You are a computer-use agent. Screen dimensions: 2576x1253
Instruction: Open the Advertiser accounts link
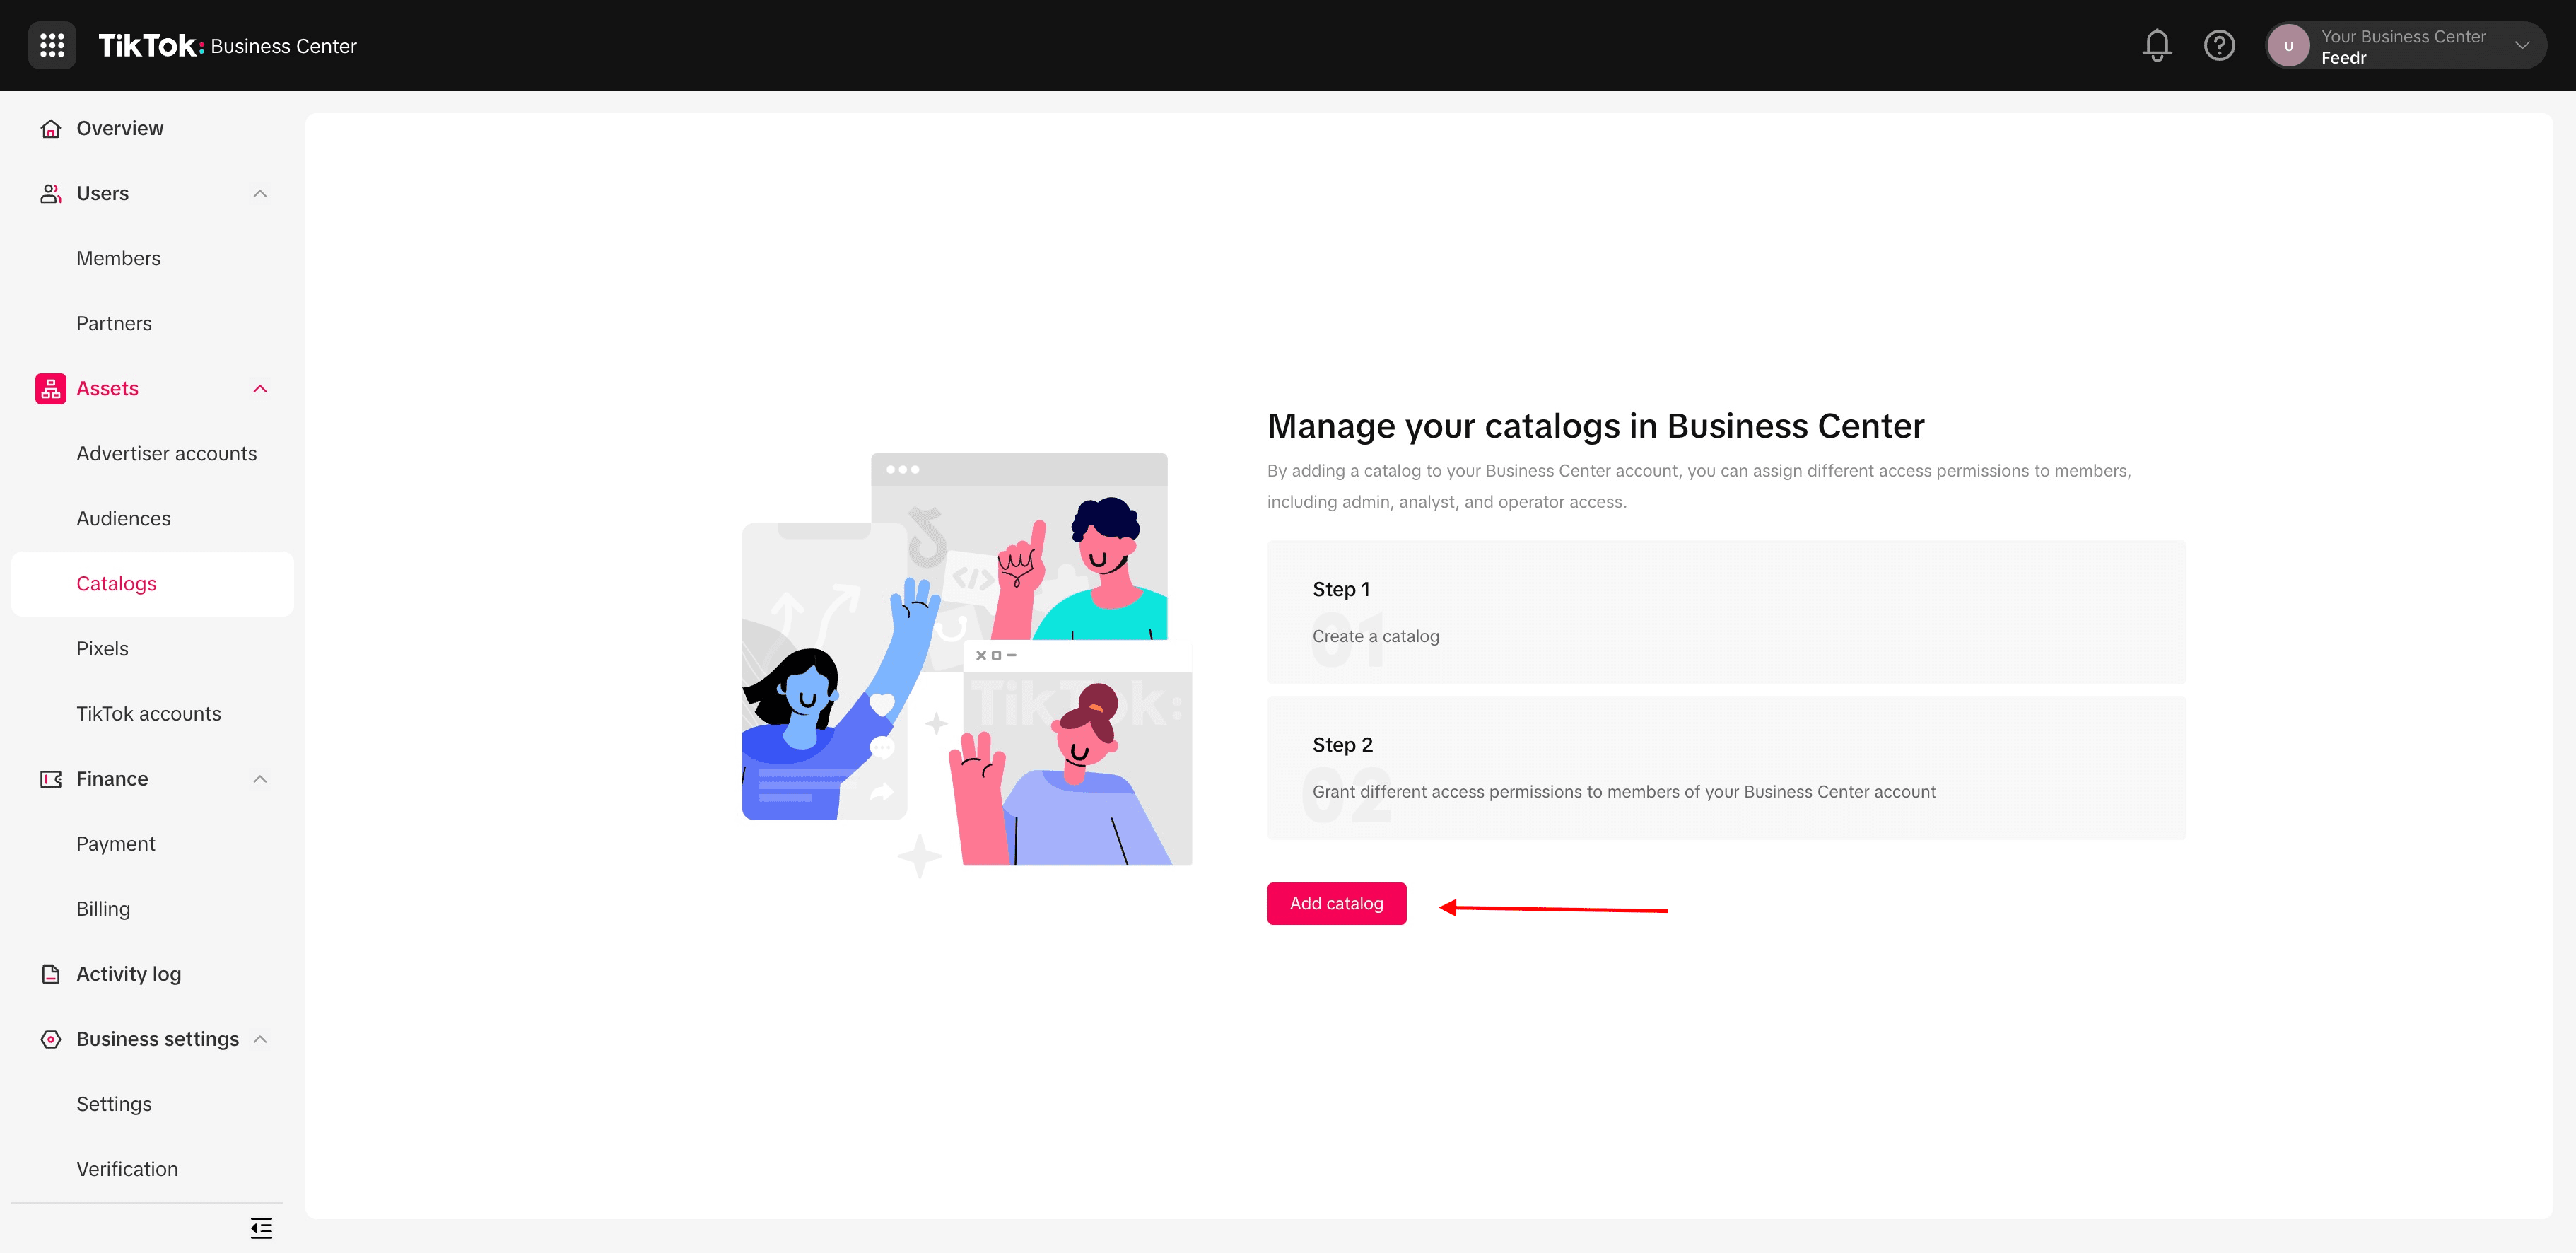click(167, 453)
